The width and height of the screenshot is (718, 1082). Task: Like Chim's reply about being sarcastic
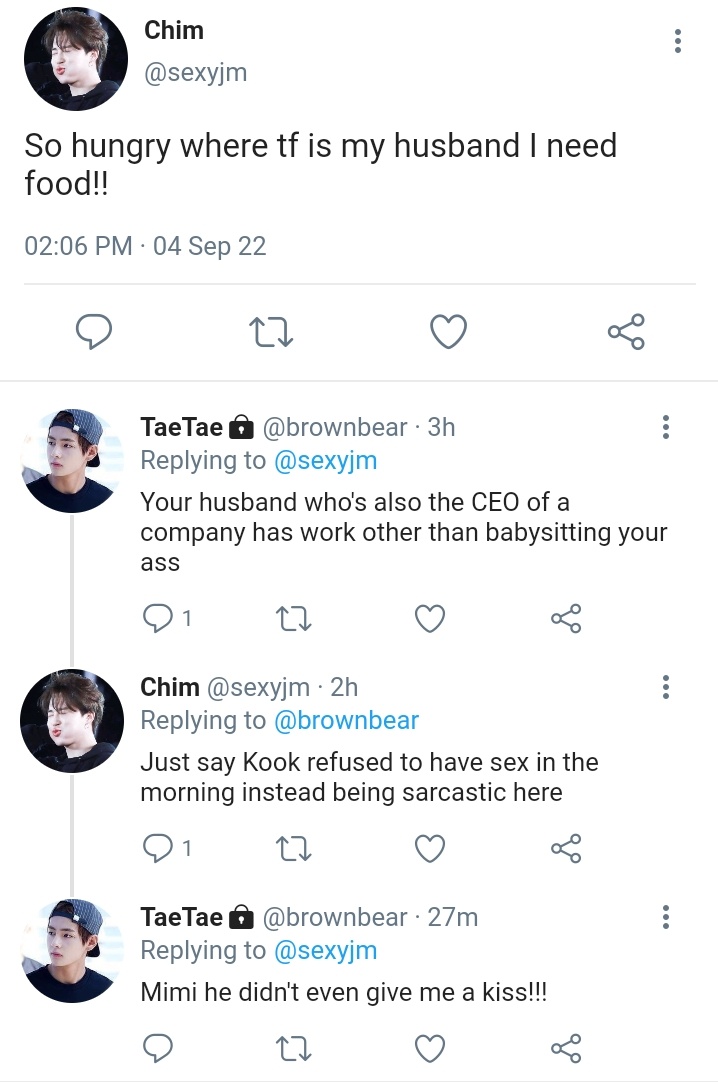tap(430, 849)
